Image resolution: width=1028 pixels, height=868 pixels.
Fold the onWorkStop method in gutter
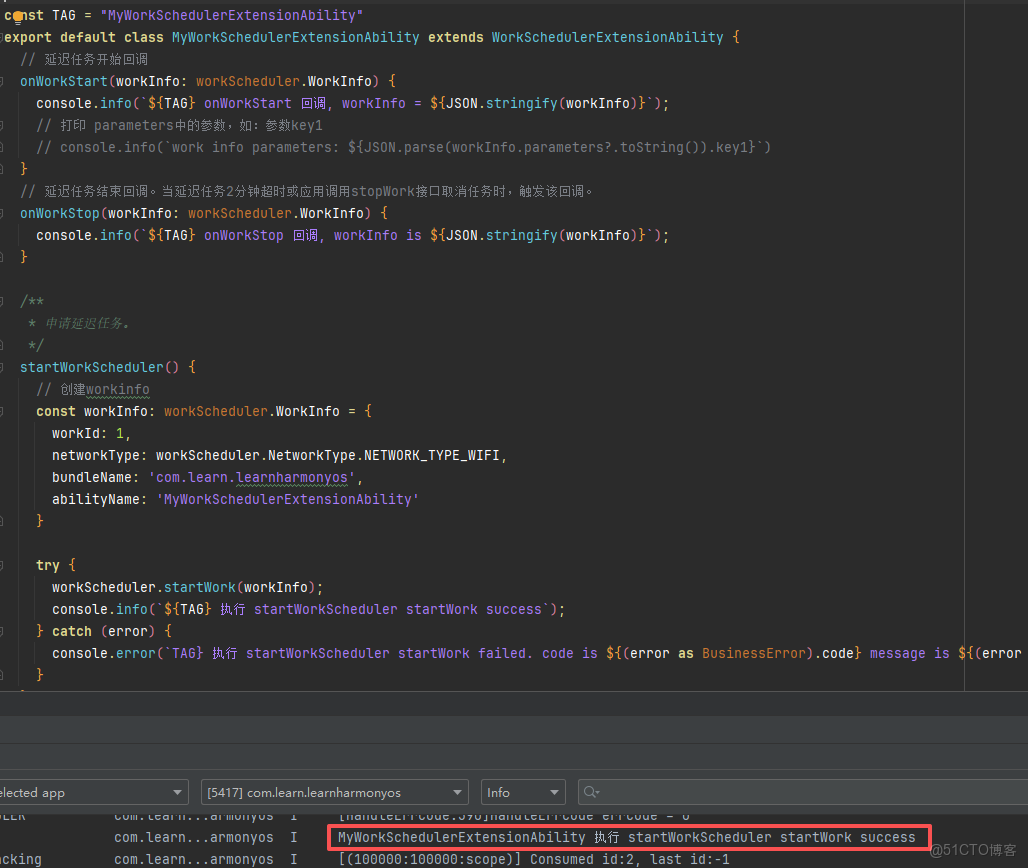coord(3,214)
